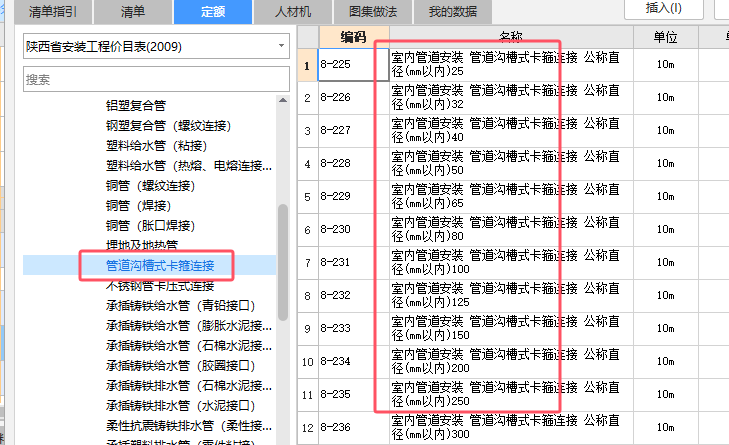Image resolution: width=729 pixels, height=445 pixels.
Task: Click name cell ending with 径(mm以内)50
Action: point(511,164)
